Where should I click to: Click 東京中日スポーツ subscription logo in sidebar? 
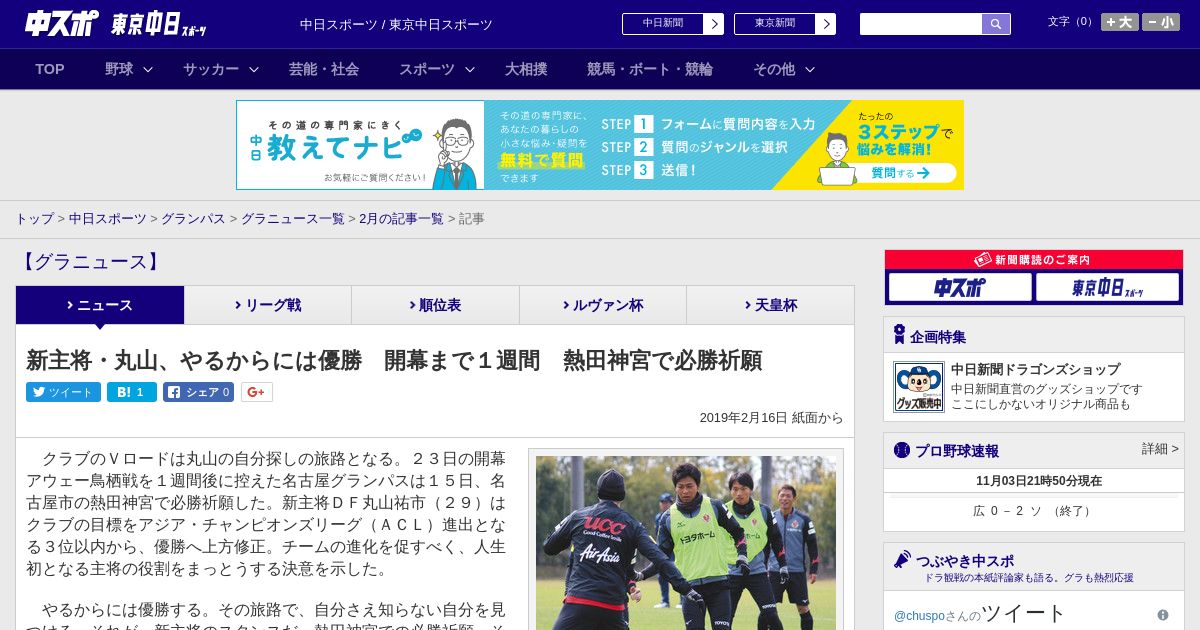tap(1107, 288)
